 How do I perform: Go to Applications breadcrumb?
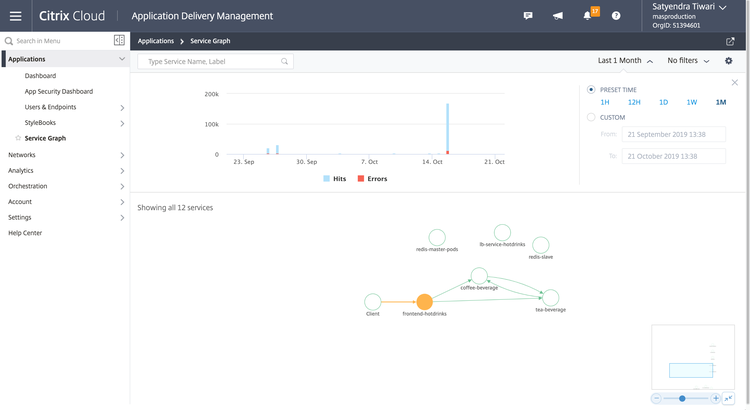[x=155, y=41]
